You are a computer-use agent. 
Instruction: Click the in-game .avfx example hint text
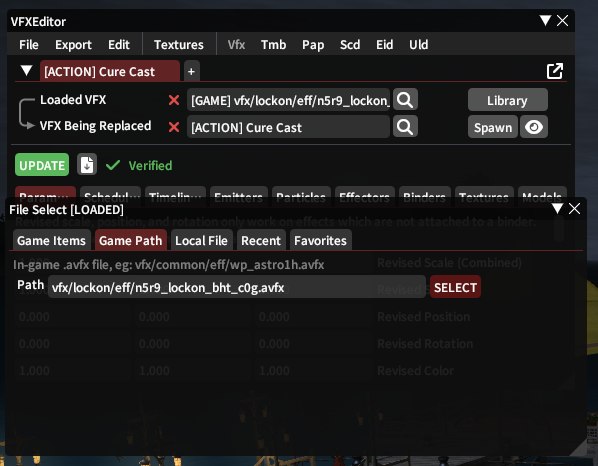pyautogui.click(x=169, y=264)
